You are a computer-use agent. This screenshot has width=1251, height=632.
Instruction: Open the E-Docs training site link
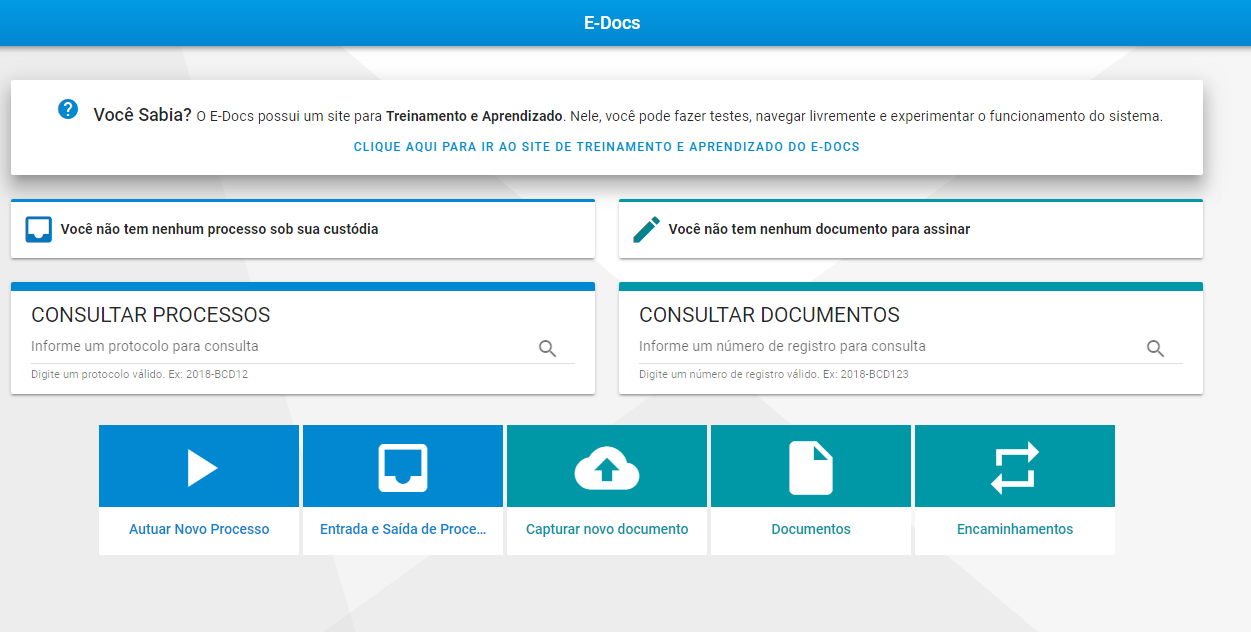coord(605,146)
